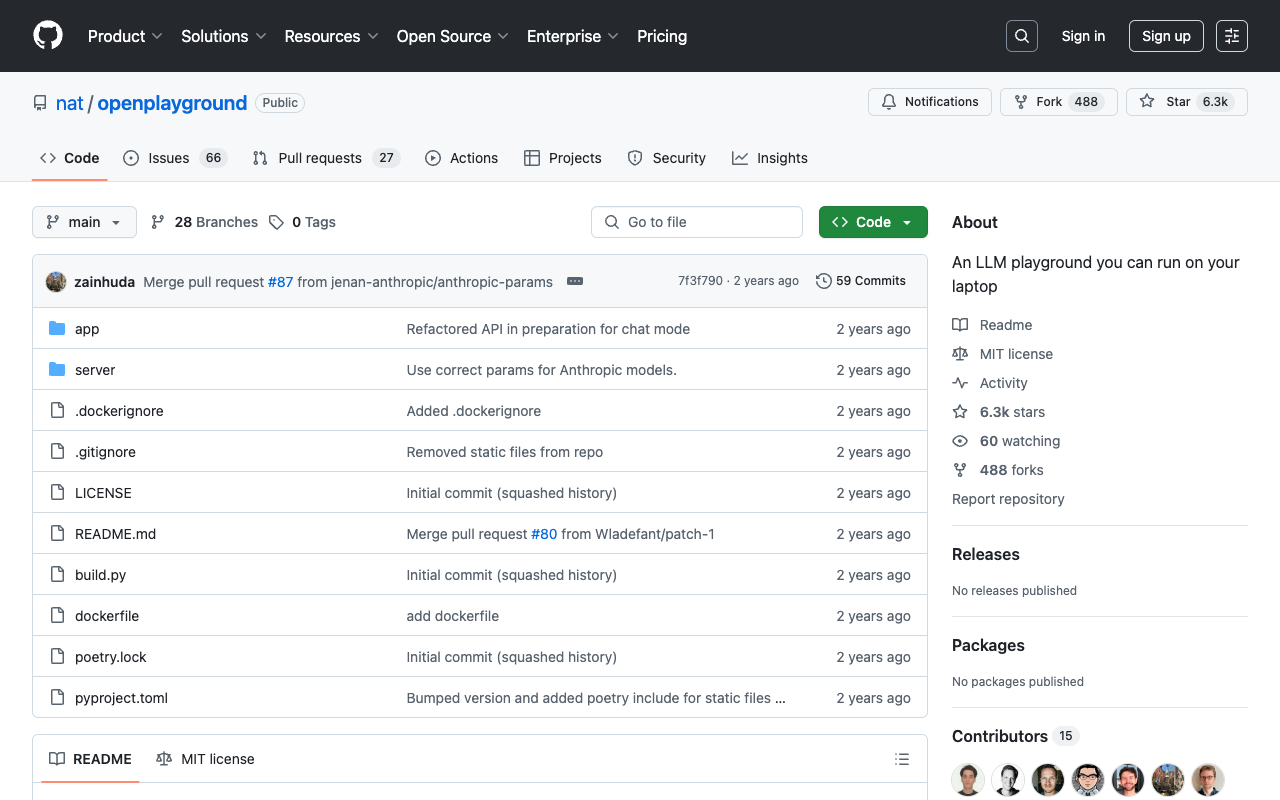Click the branch icon beside 28 Branches
The height and width of the screenshot is (800, 1280).
point(158,222)
